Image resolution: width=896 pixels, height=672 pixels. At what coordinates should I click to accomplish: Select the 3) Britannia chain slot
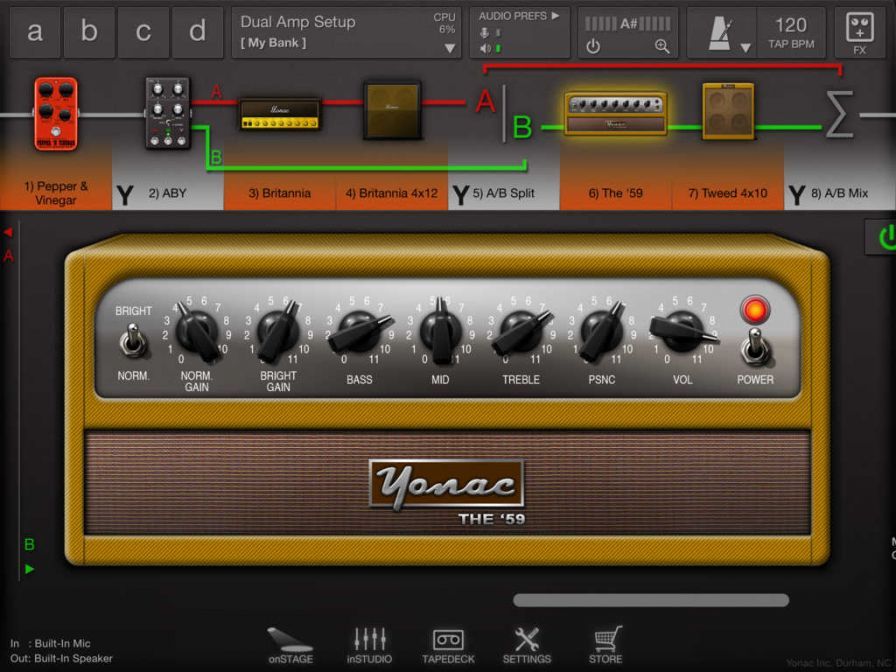coord(280,193)
